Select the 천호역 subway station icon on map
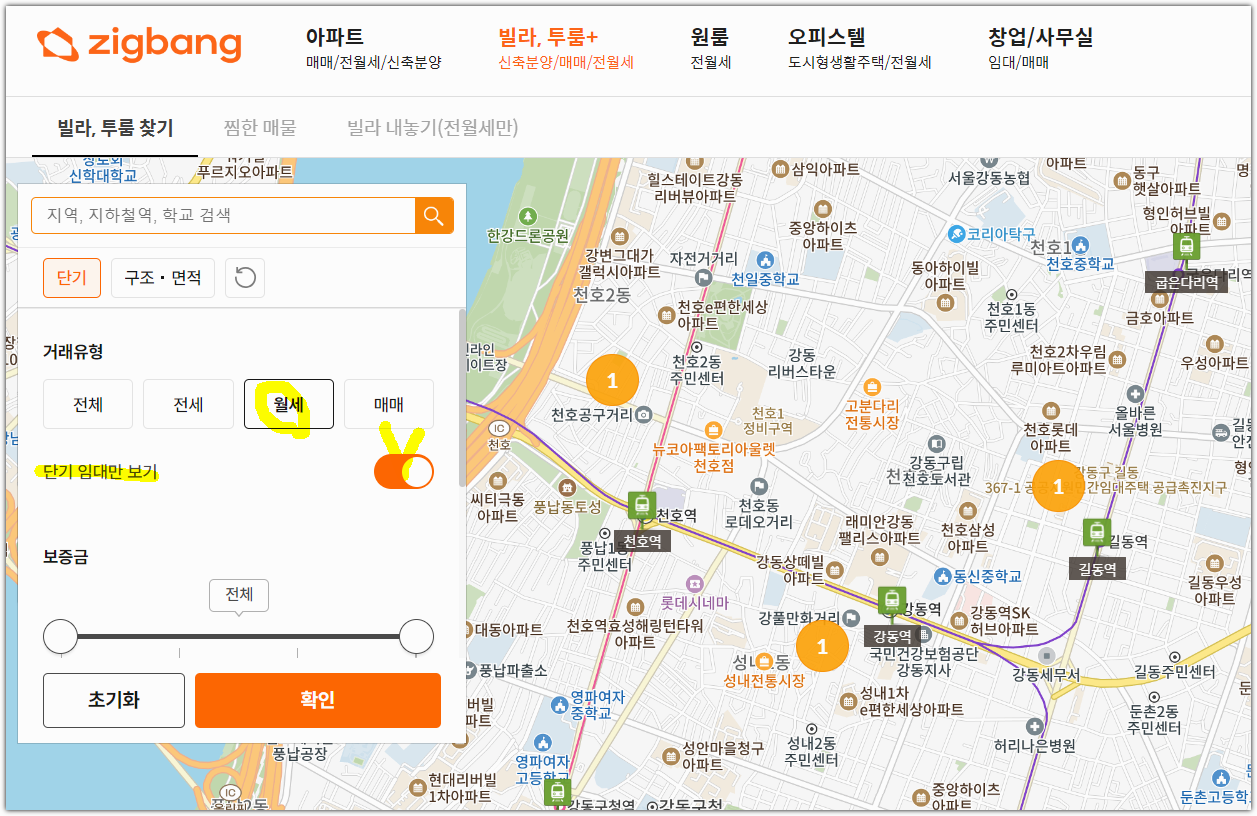This screenshot has width=1257, height=816. point(641,506)
